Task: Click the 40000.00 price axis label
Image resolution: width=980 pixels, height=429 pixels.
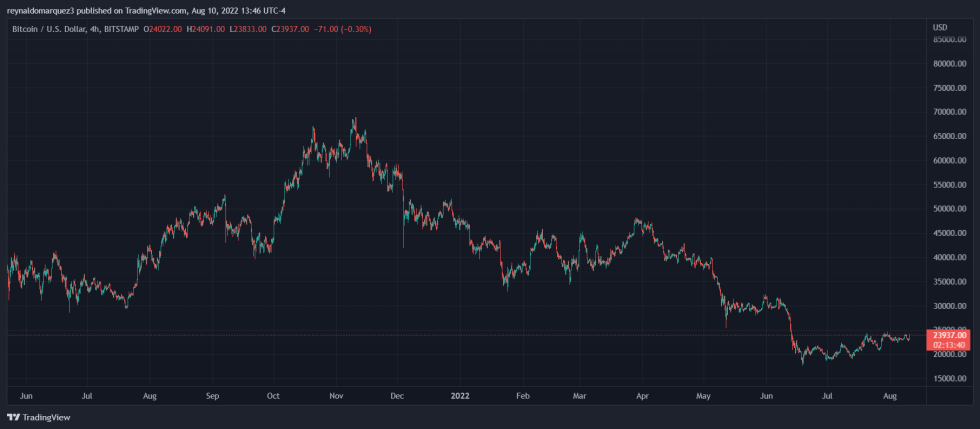Action: point(950,258)
